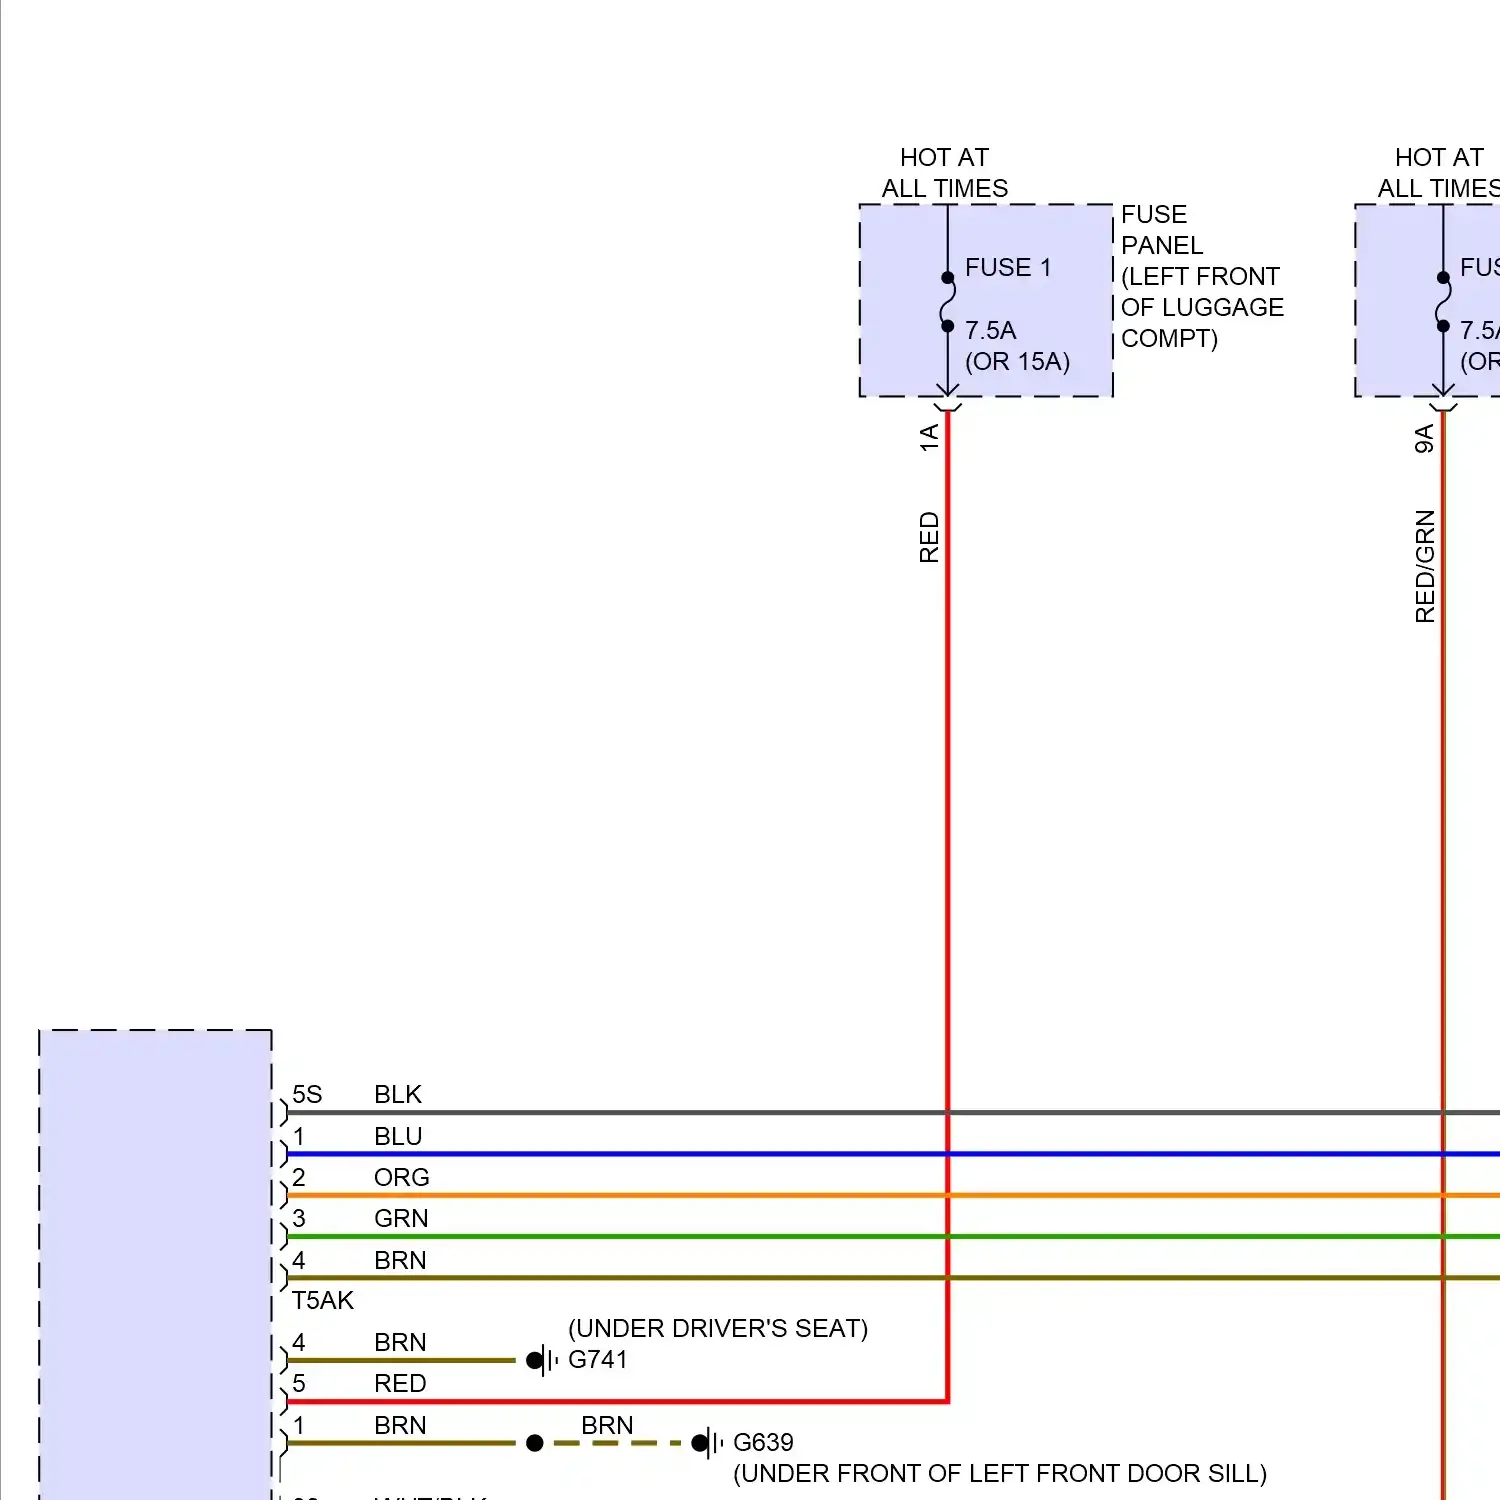Viewport: 1500px width, 1500px height.
Task: Click the "(UNDER DRIVER'S SEAT)" location note
Action: tap(718, 1328)
